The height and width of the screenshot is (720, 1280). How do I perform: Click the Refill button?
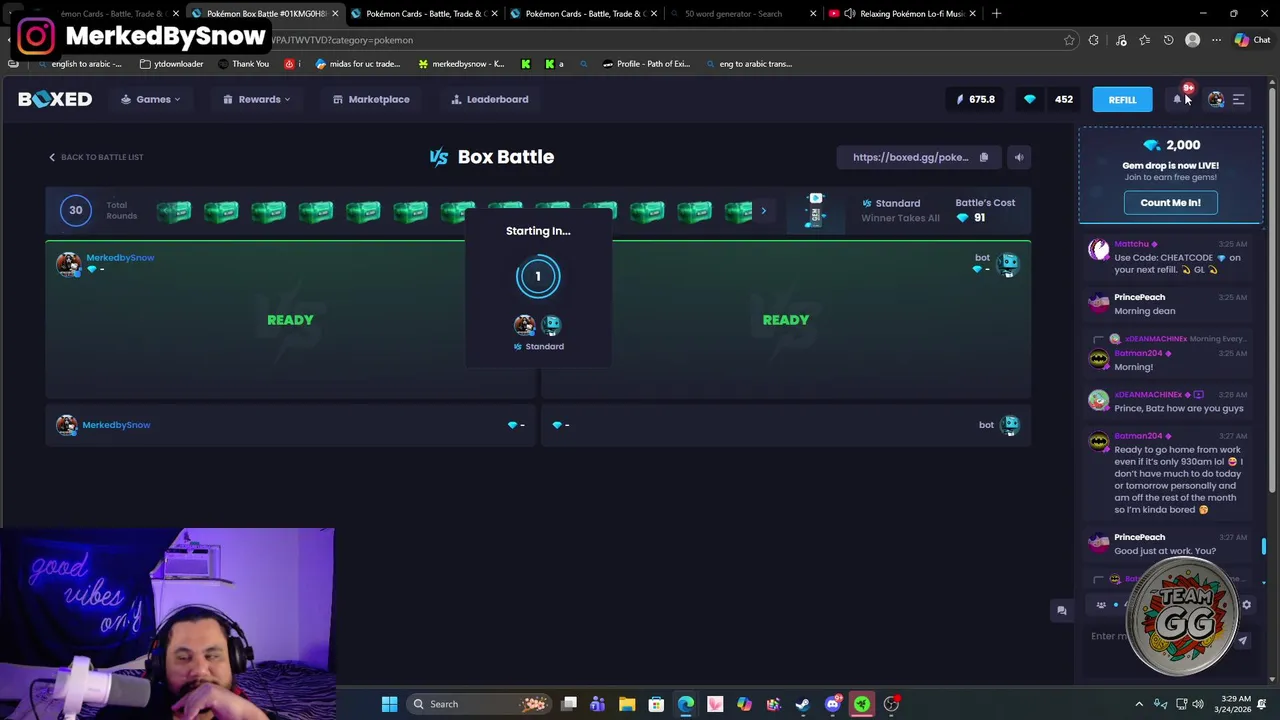(1122, 99)
